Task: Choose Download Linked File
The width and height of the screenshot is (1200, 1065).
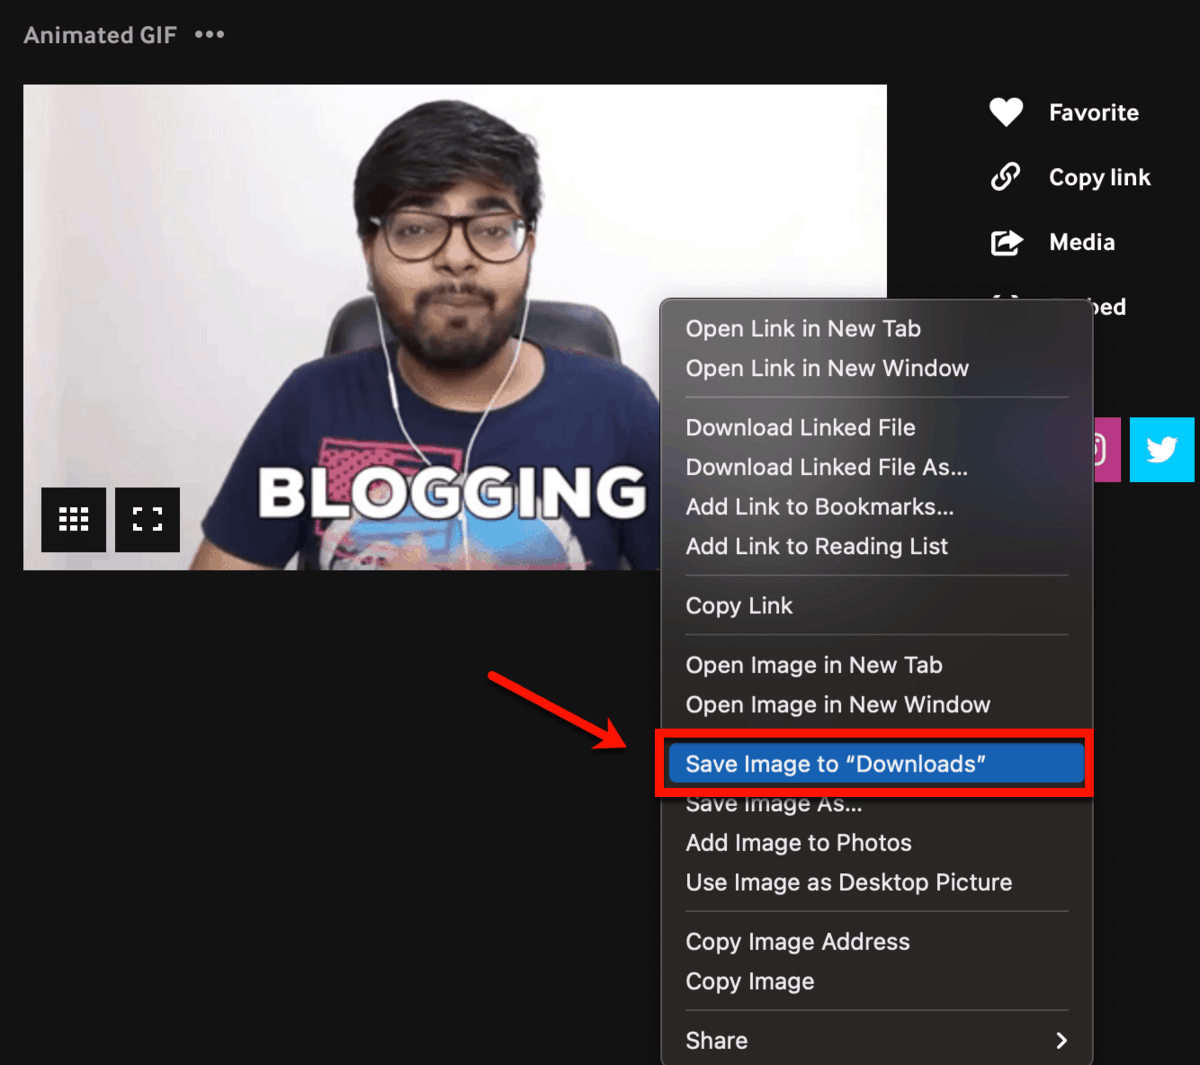Action: pyautogui.click(x=800, y=427)
